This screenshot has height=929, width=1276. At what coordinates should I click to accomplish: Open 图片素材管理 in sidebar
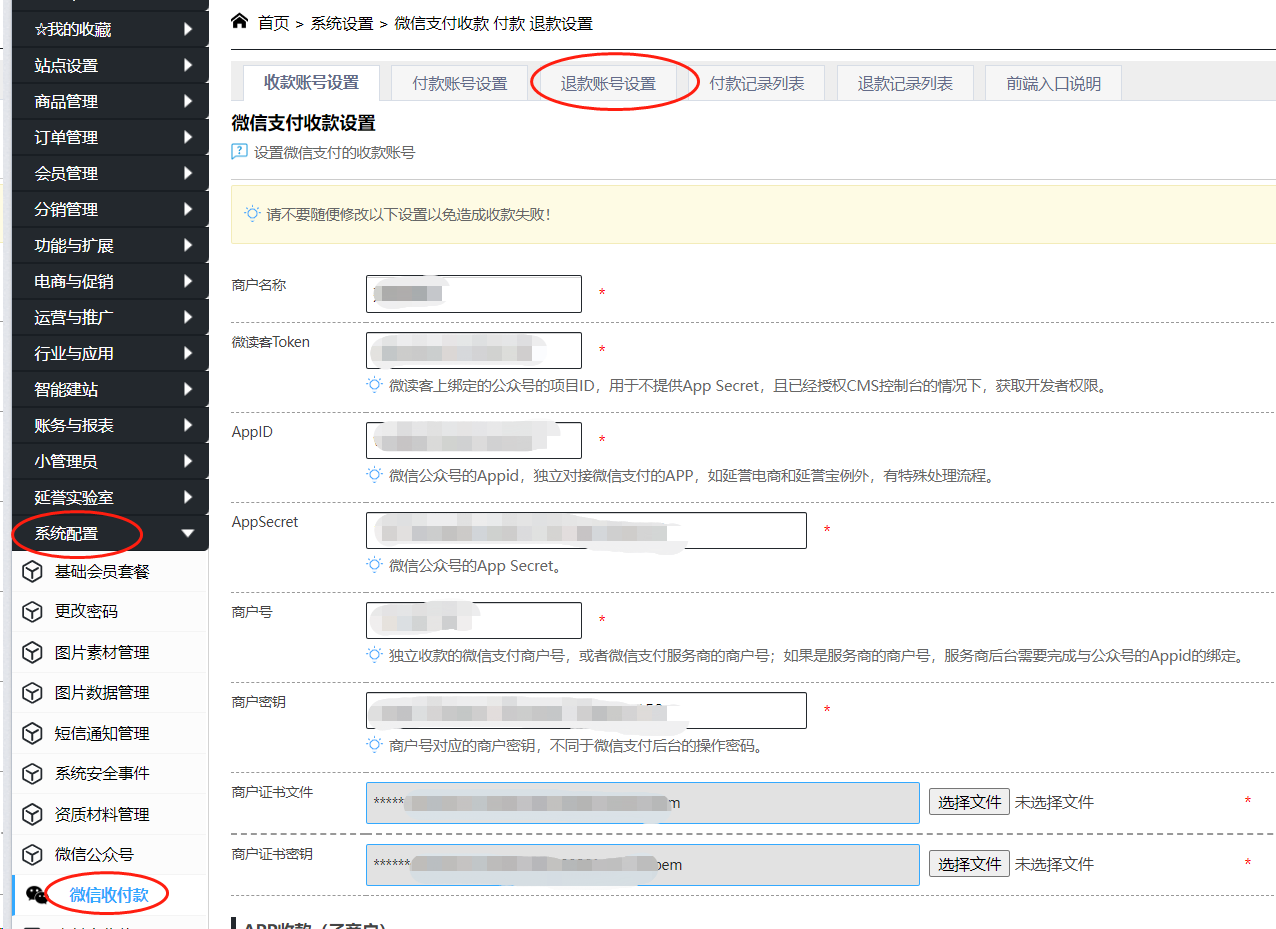tap(102, 652)
